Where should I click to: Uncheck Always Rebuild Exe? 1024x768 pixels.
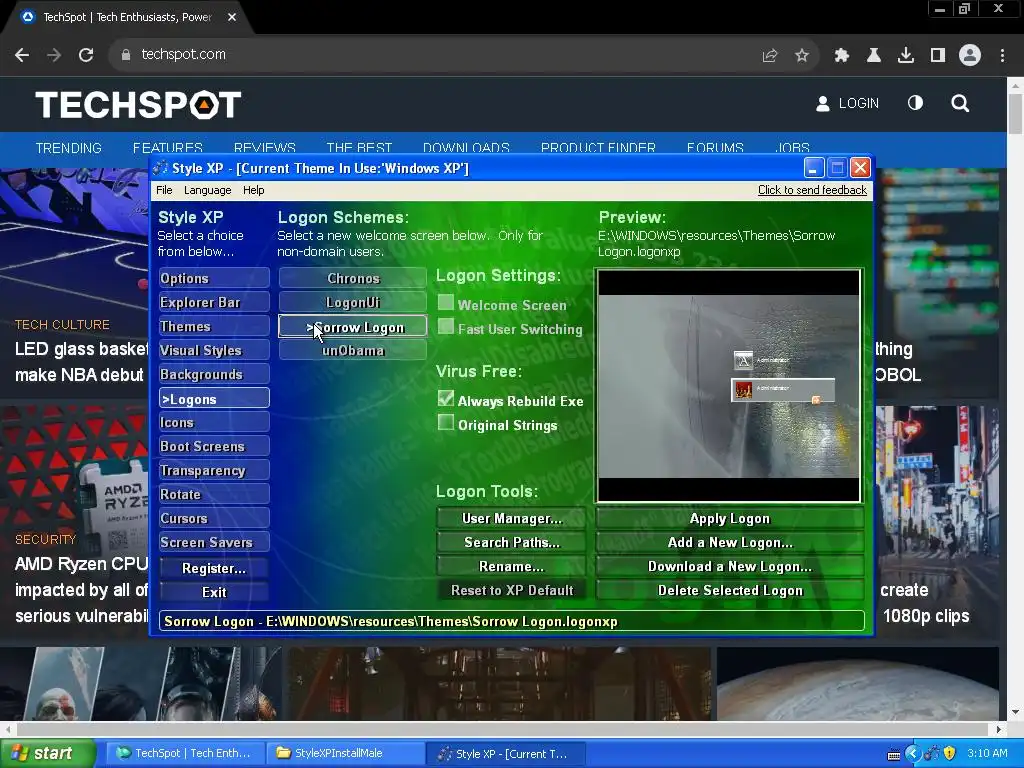click(446, 398)
